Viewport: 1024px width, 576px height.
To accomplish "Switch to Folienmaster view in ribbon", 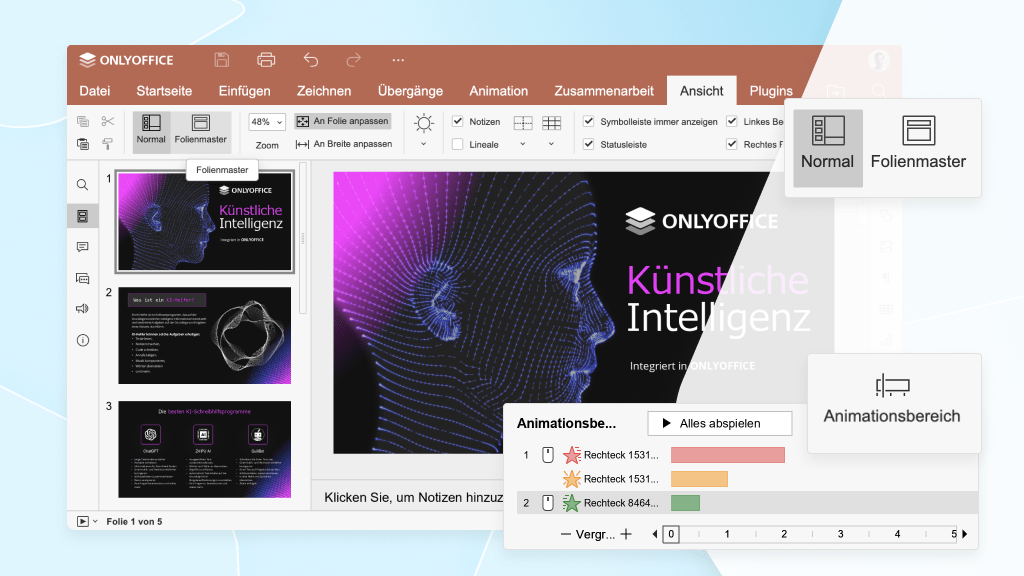I will click(200, 130).
